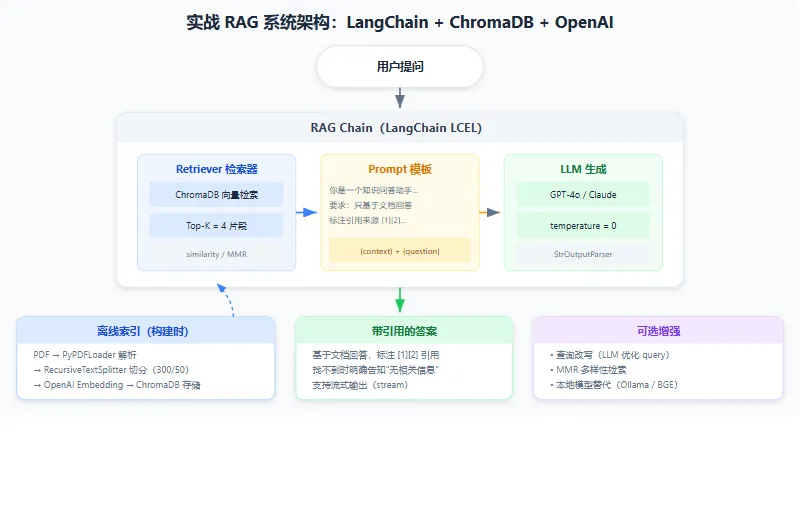Click the LLM 生成 title
800x520 pixels.
pos(583,169)
